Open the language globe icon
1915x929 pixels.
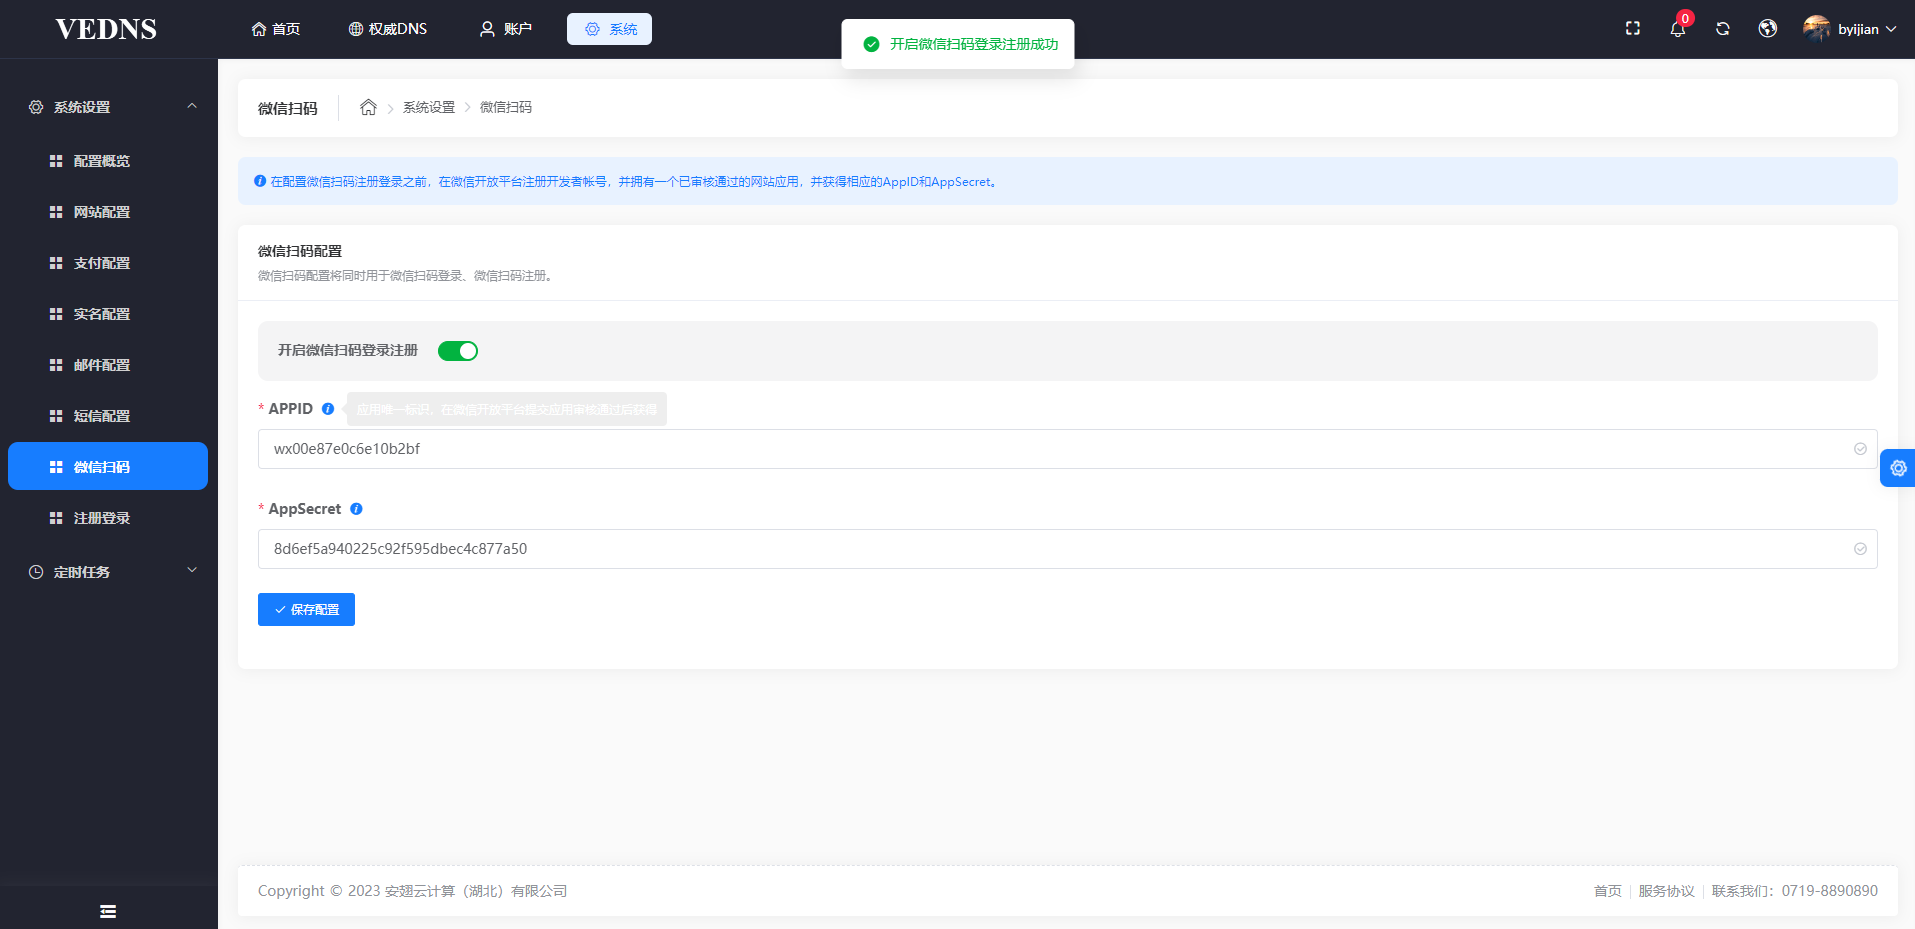(1768, 29)
